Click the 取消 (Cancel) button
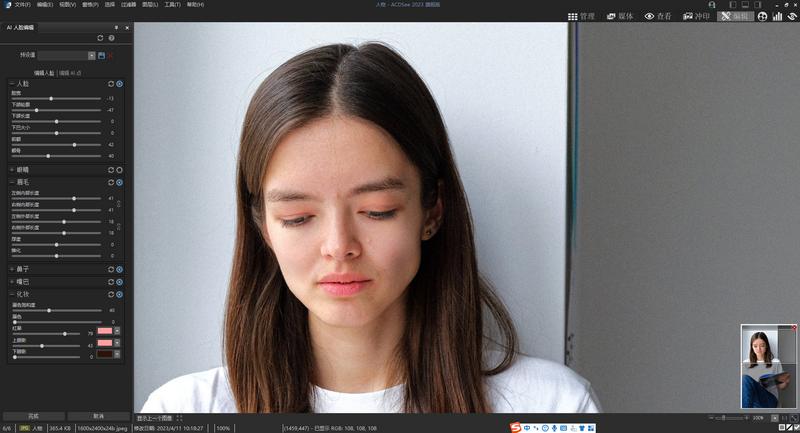Viewport: 800px width, 433px height. [98, 416]
